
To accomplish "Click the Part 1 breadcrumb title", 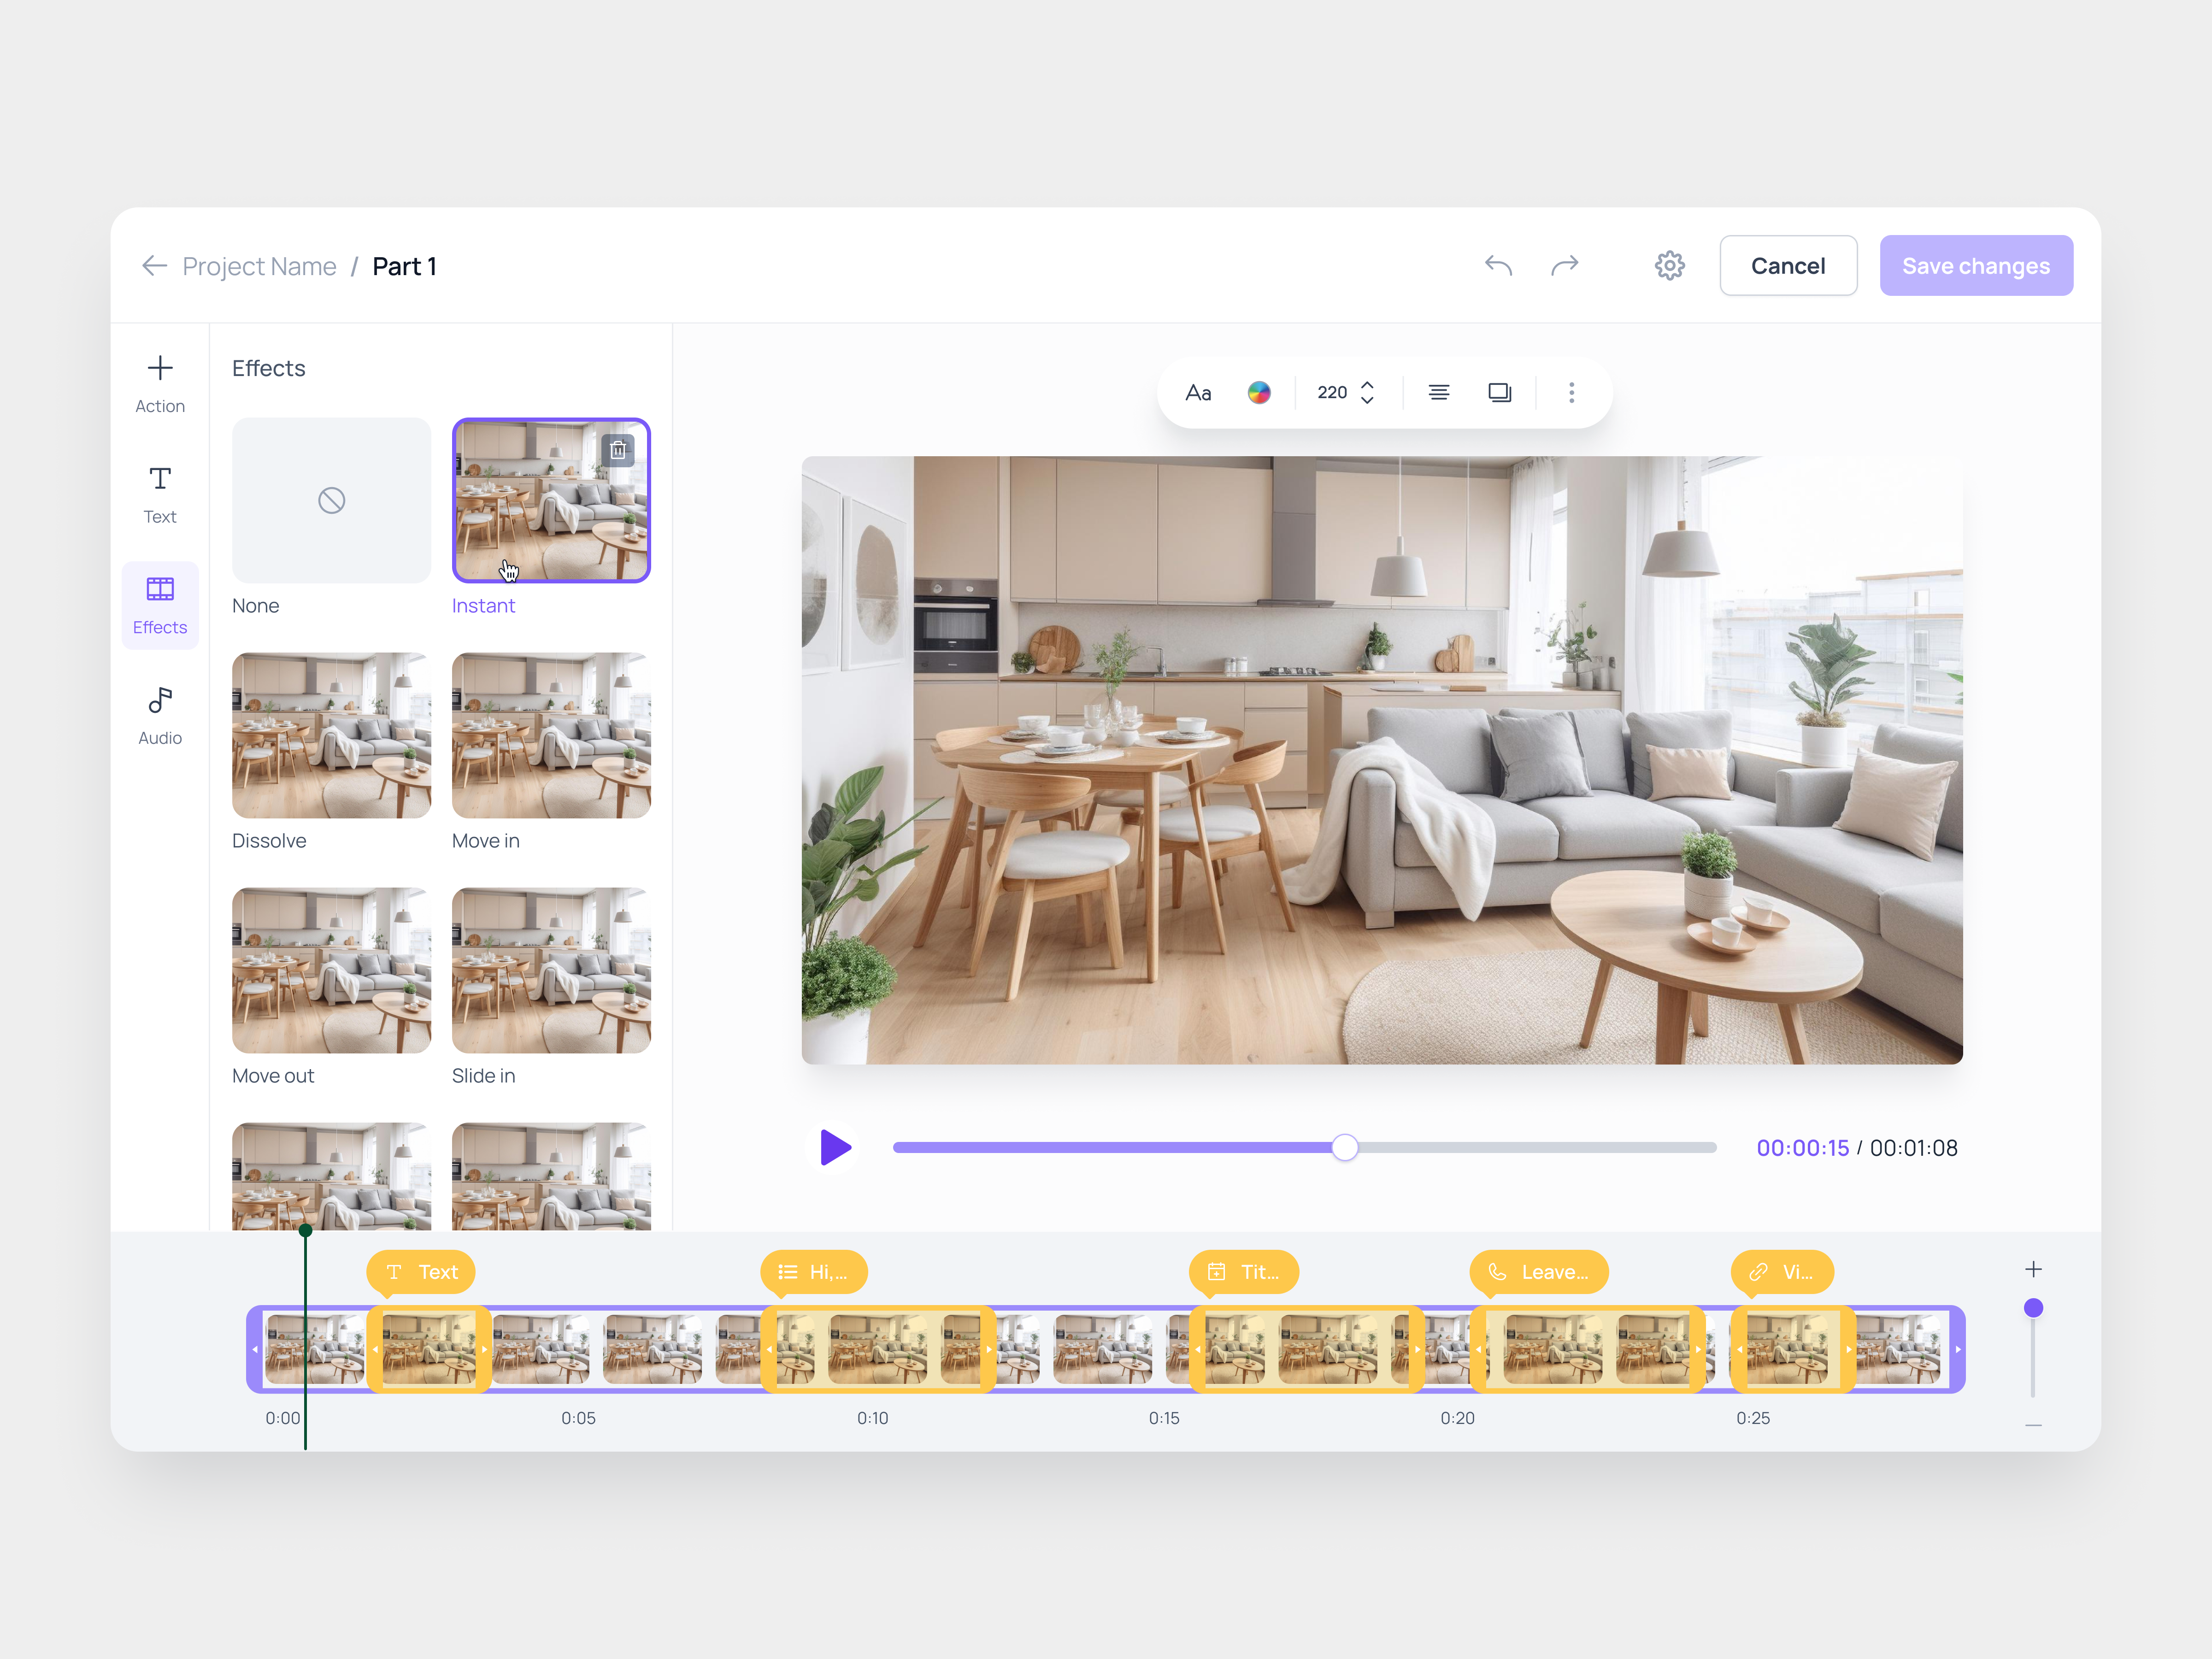I will pos(404,265).
